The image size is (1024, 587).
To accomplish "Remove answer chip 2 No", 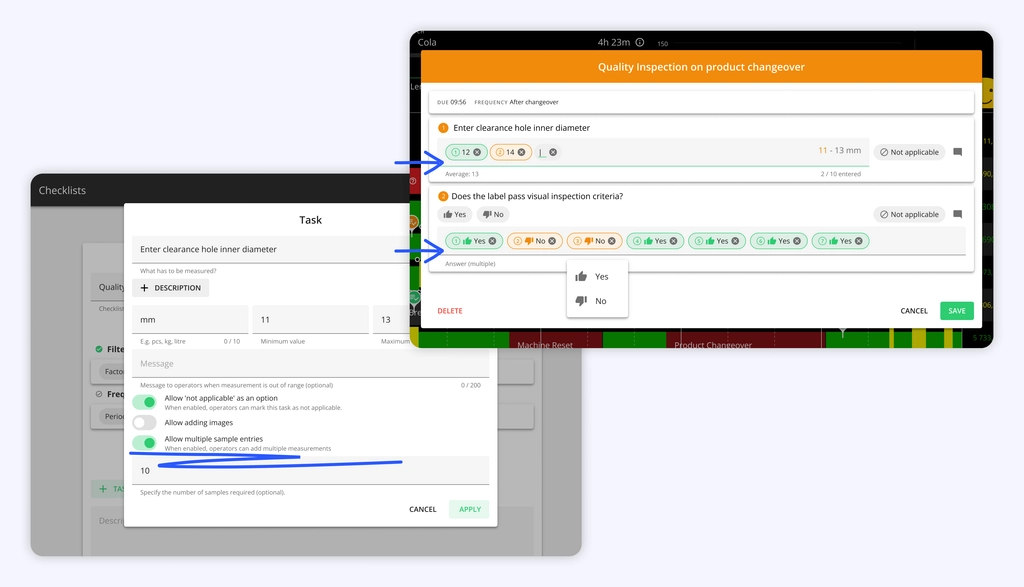I will click(552, 241).
